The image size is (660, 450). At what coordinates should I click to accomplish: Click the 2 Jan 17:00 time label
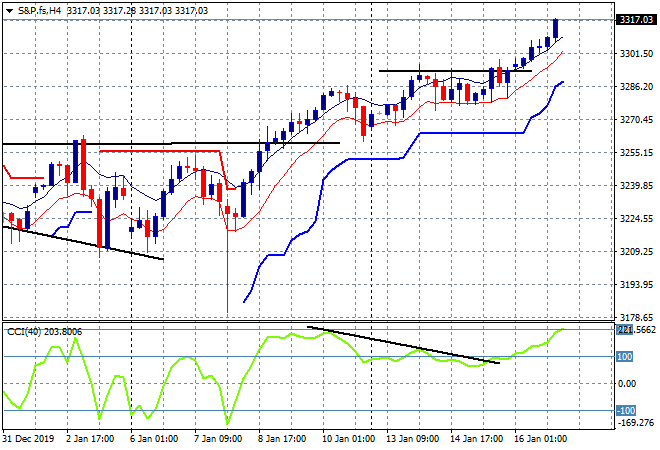click(90, 439)
